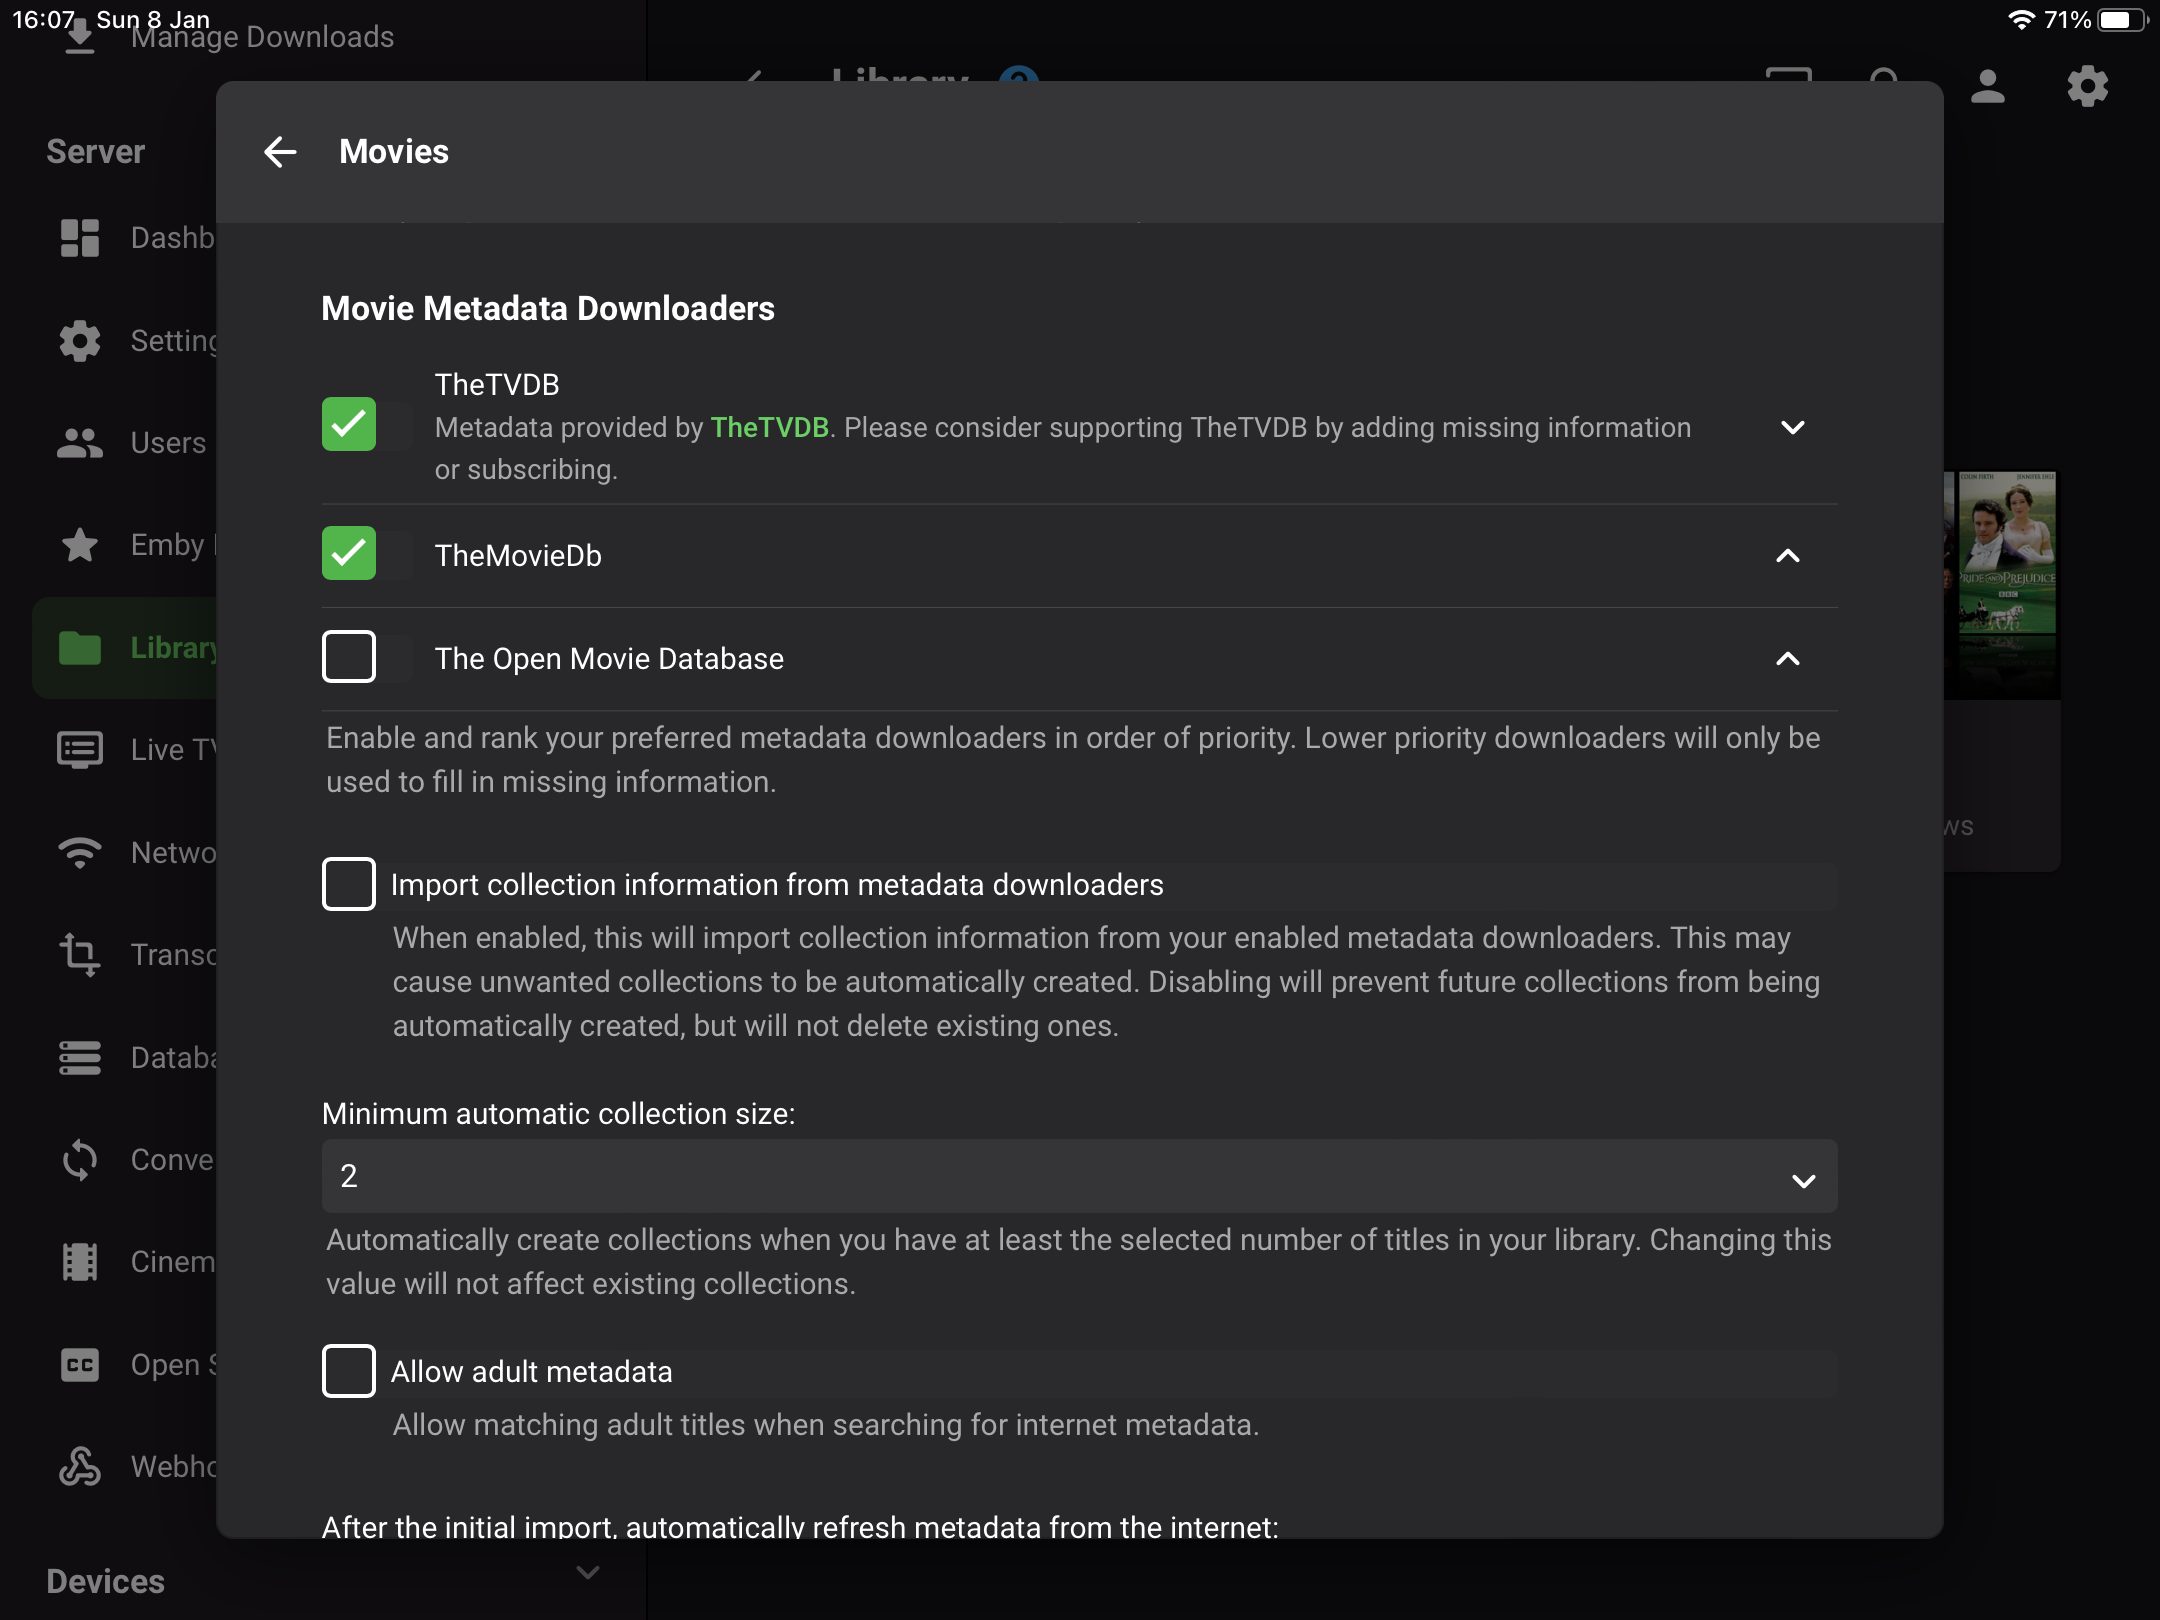
Task: Enable Import collection information checkbox
Action: [349, 884]
